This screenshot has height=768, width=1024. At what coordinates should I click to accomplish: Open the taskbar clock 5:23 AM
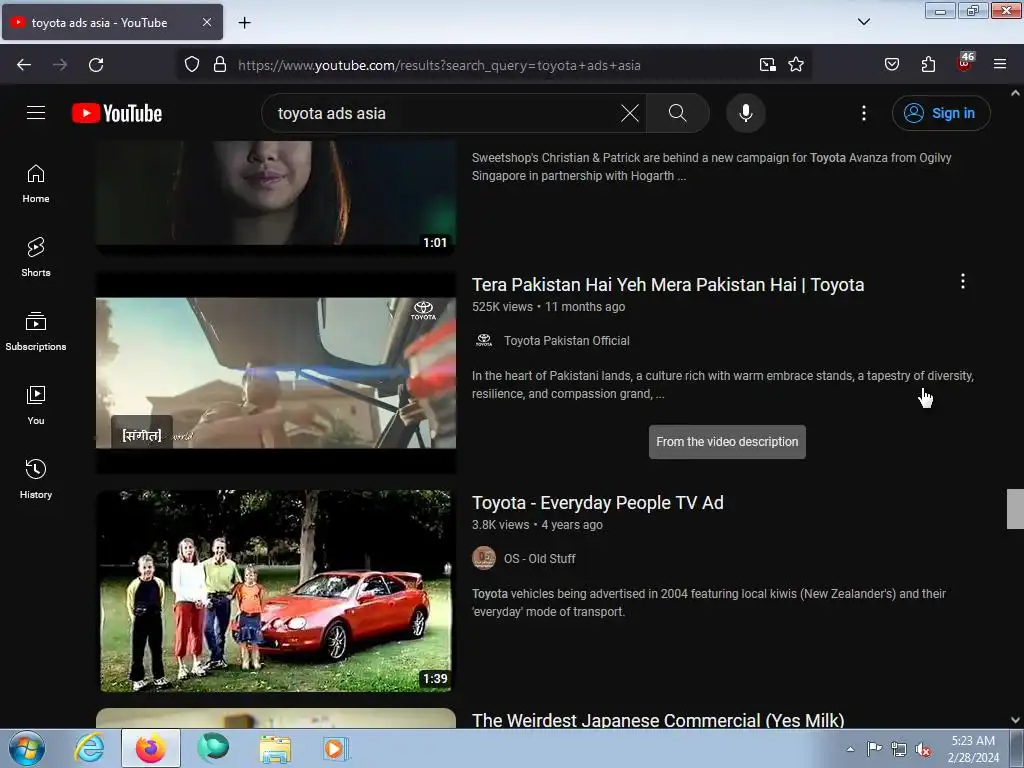(x=973, y=749)
